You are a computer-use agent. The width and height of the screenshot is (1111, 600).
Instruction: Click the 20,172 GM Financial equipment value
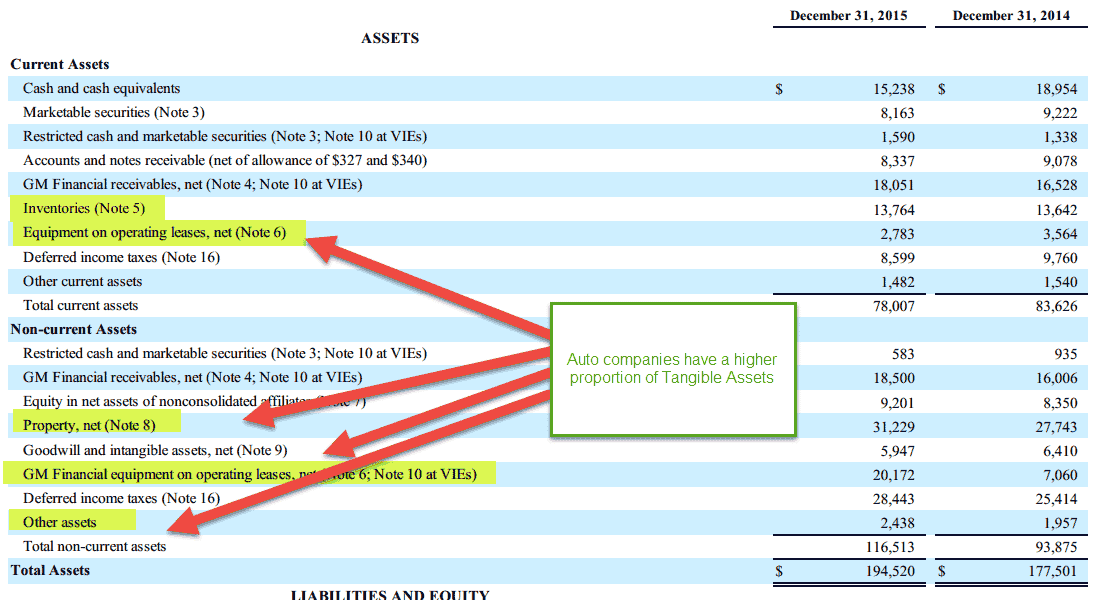[893, 476]
